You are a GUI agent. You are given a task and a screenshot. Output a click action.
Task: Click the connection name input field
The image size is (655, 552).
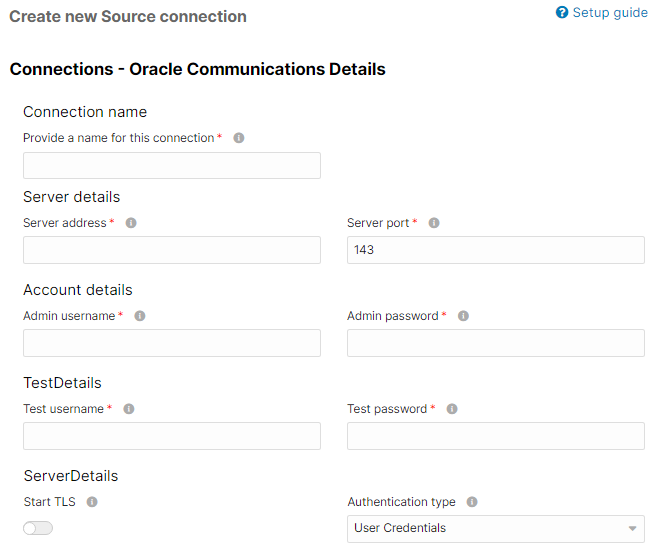coord(172,165)
